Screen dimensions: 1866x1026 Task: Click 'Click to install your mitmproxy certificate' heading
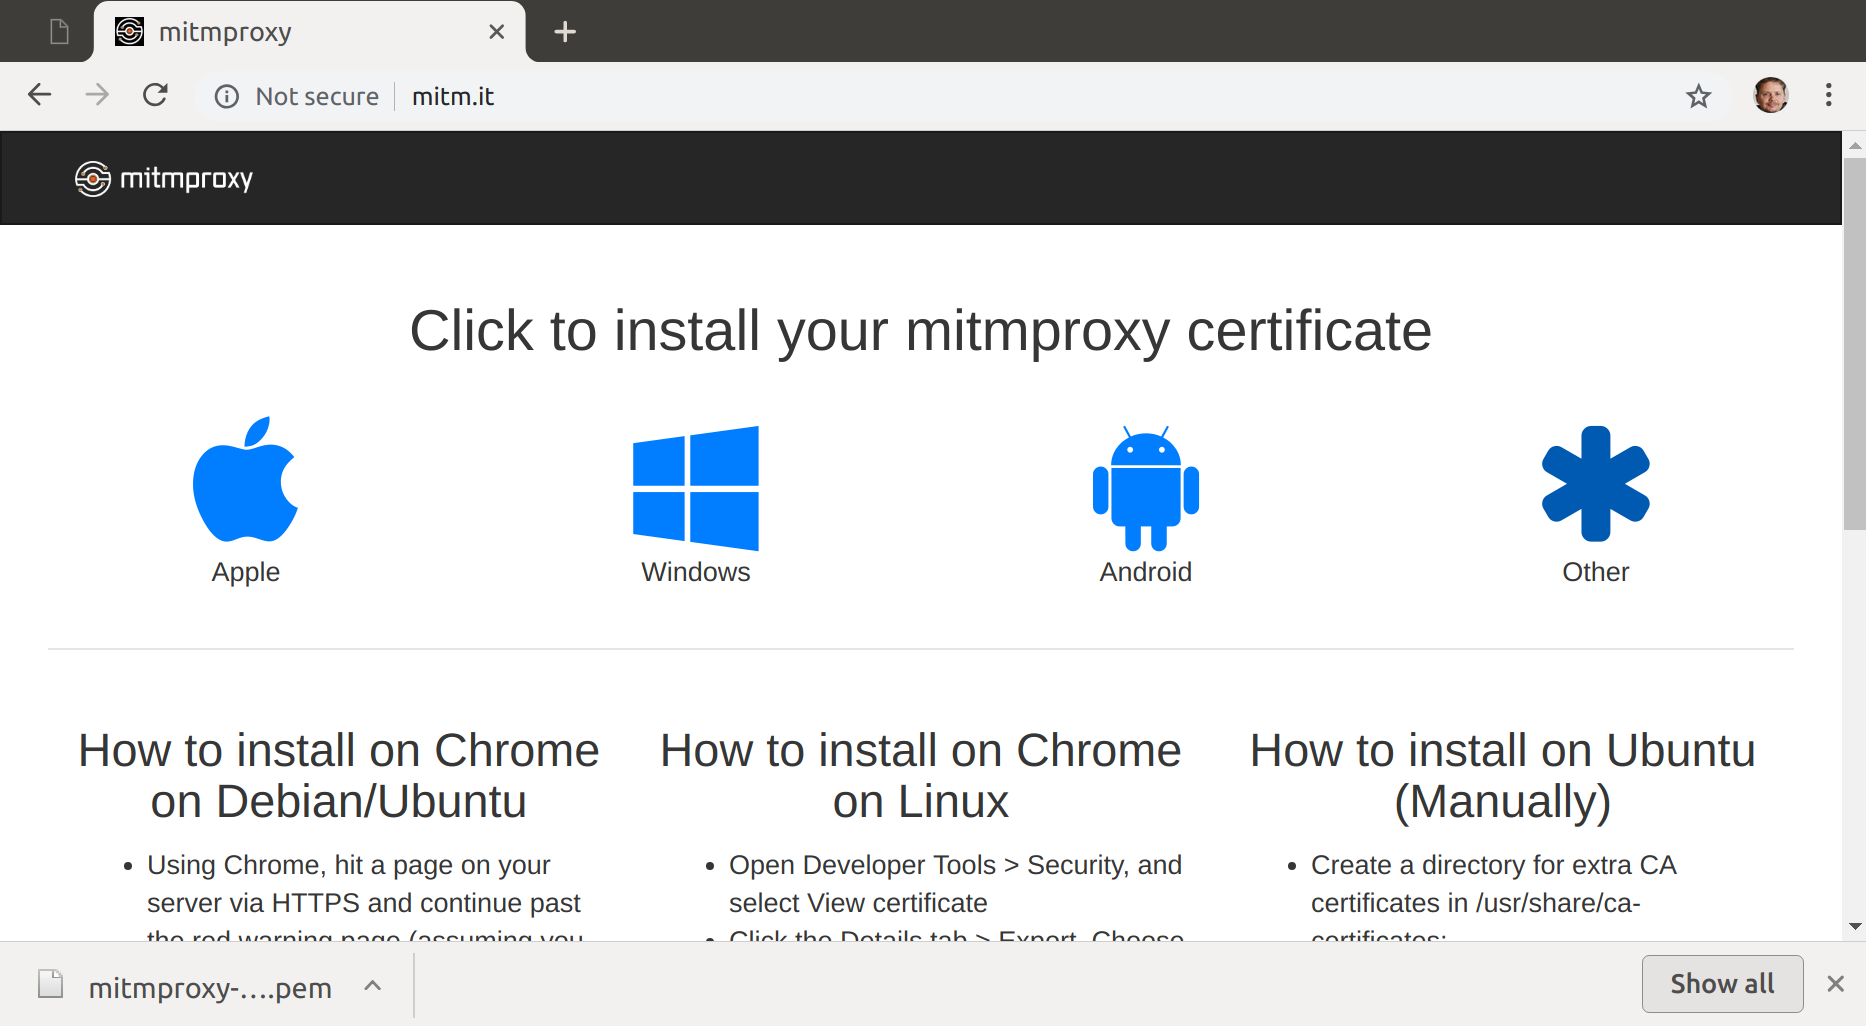pos(921,331)
